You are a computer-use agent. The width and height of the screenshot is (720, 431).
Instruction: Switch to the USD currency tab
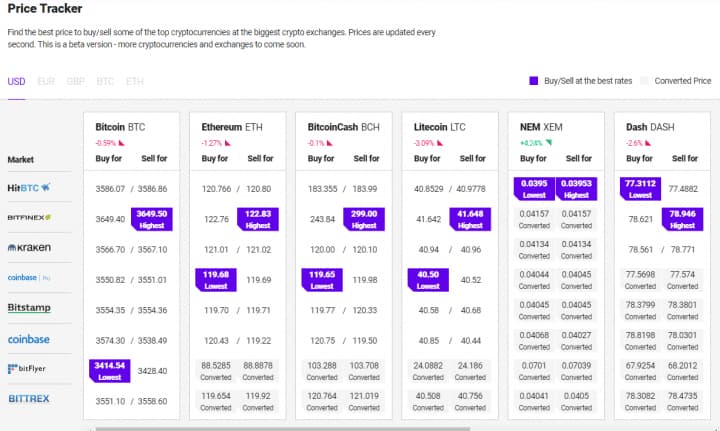[16, 81]
